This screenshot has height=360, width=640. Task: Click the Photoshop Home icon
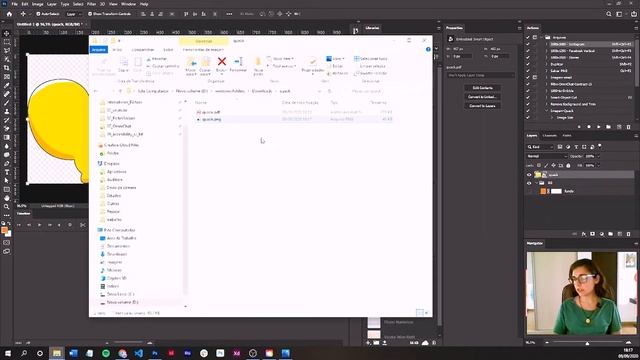click(9, 14)
